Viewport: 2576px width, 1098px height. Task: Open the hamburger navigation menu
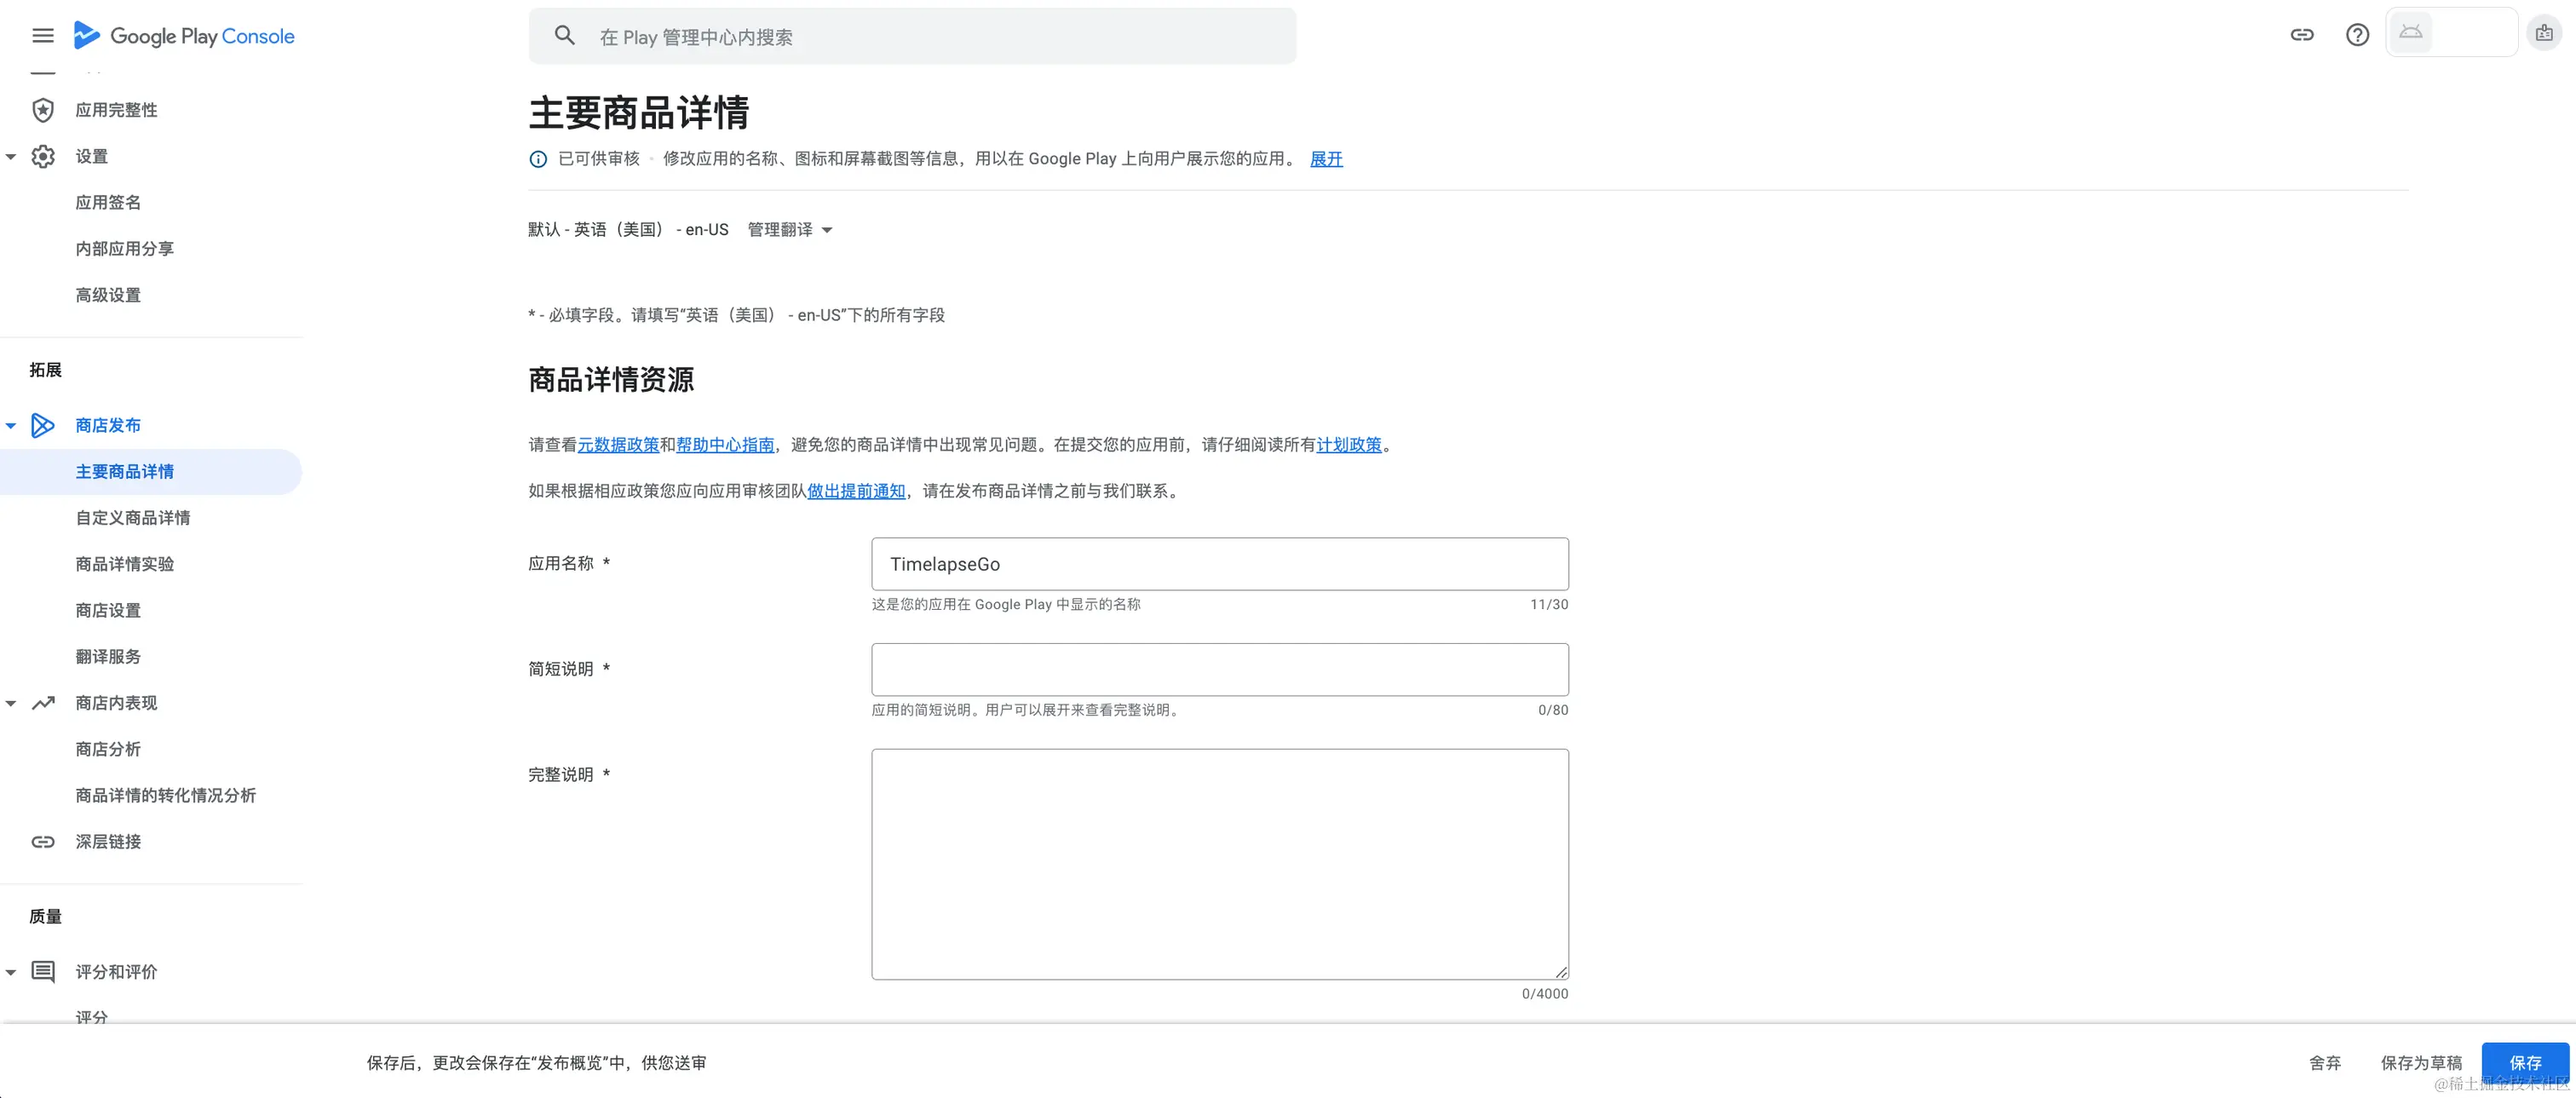[42, 36]
